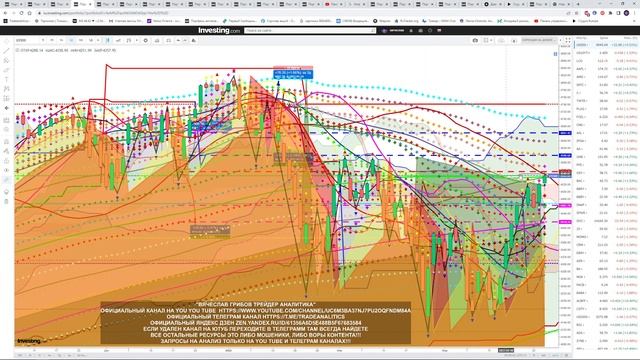Click the redo arrow in chart toolbar

(x=185, y=40)
